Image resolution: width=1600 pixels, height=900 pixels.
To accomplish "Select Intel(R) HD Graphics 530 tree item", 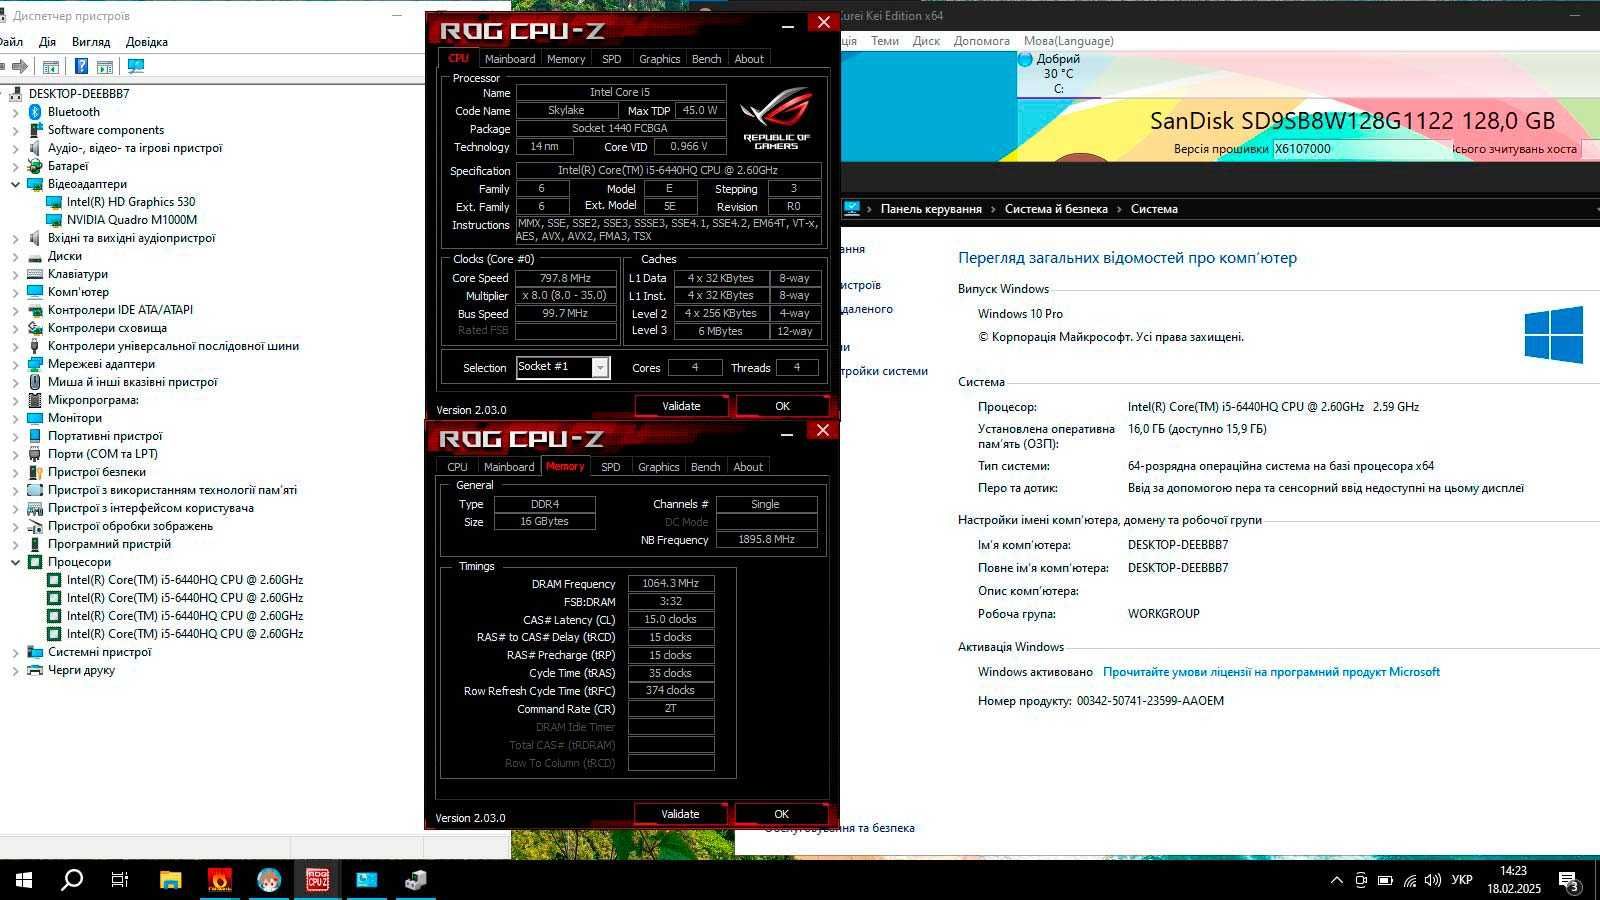I will (x=130, y=202).
